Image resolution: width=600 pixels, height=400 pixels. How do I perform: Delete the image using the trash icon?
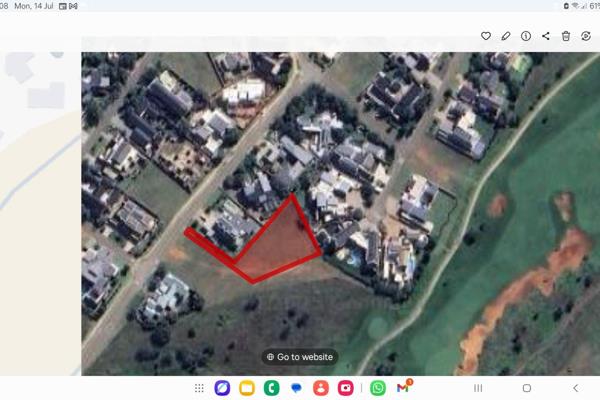(x=566, y=36)
